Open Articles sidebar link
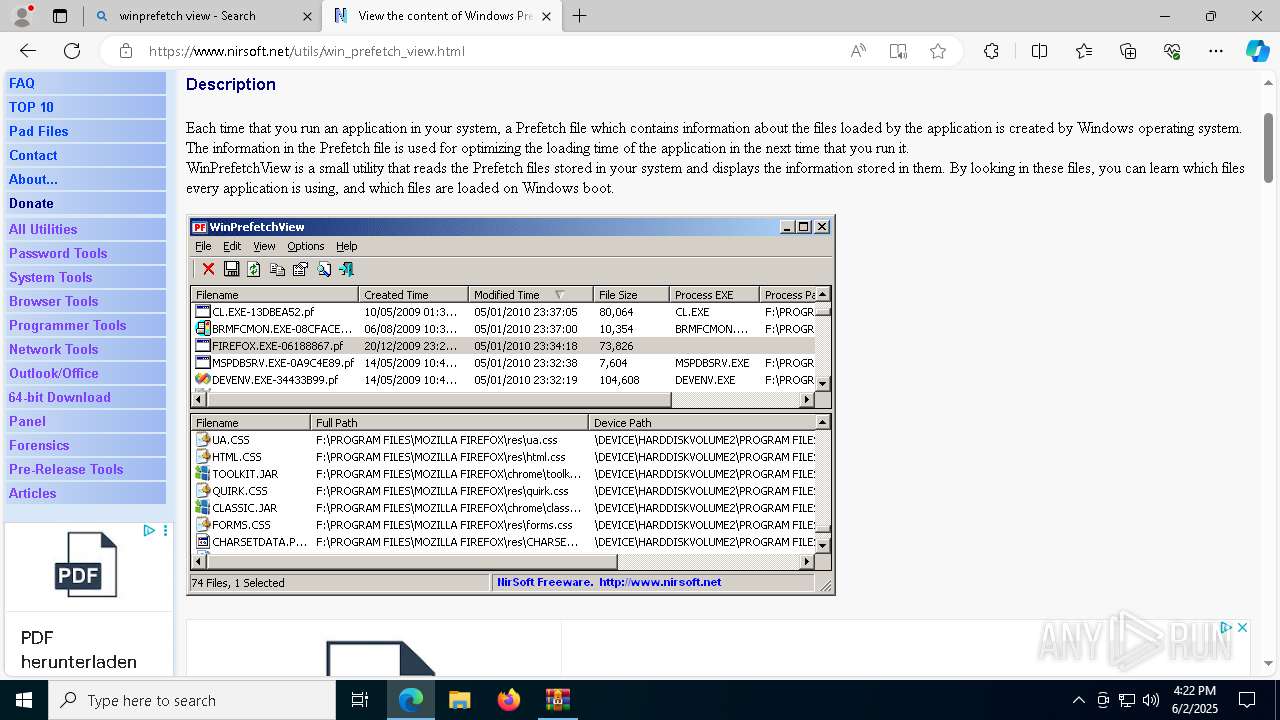Viewport: 1280px width, 720px height. (x=32, y=493)
